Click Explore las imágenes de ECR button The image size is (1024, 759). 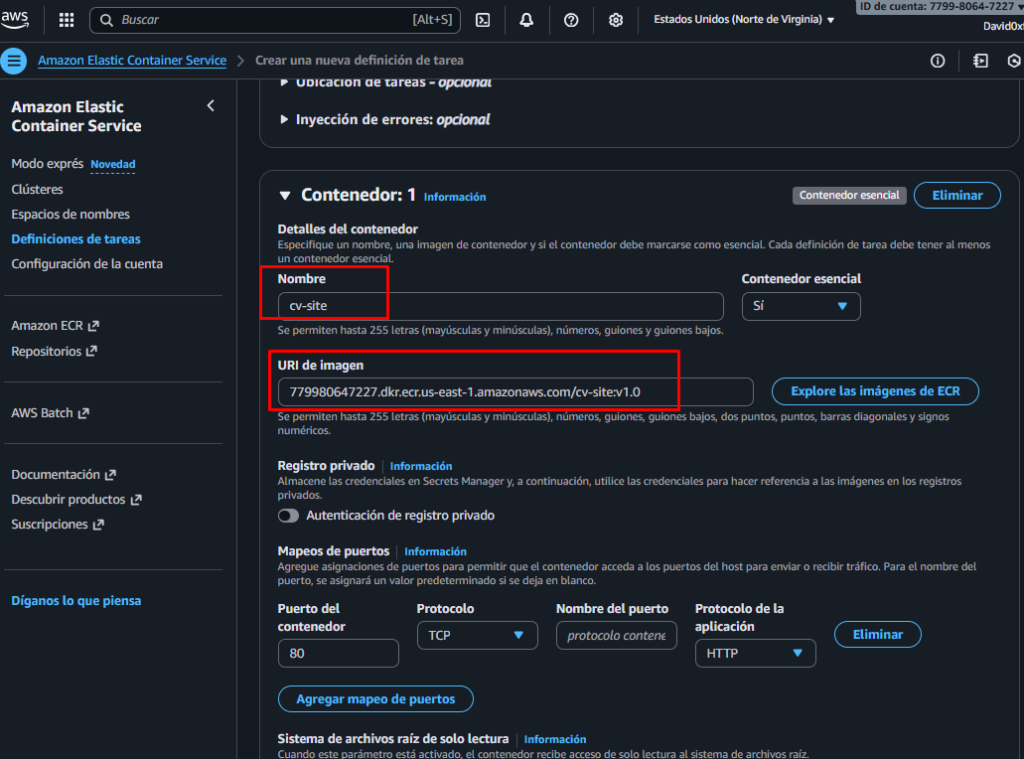pos(874,391)
